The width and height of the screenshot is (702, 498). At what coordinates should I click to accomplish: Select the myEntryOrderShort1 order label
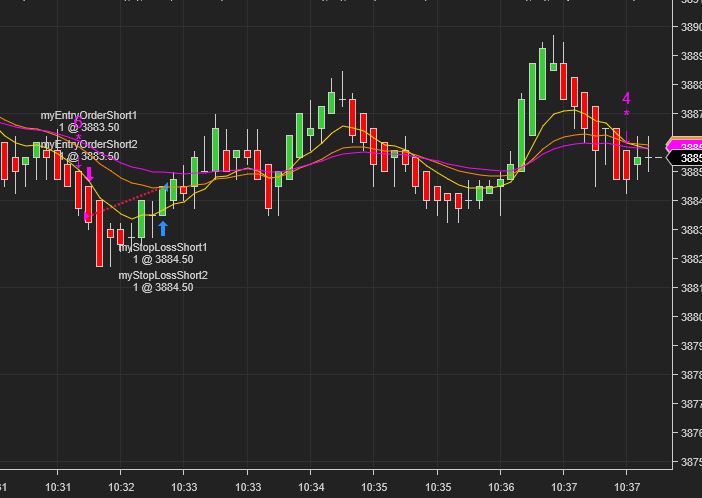(89, 116)
